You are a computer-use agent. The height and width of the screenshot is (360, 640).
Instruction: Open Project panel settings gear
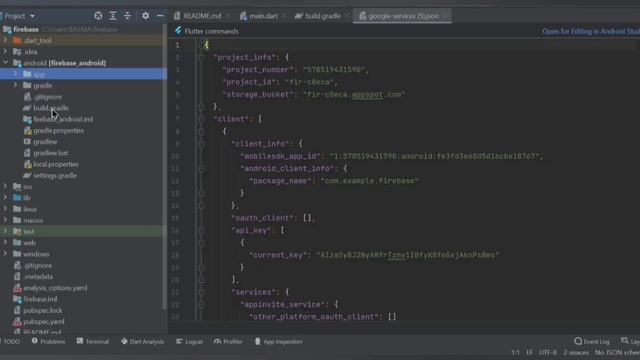(145, 16)
